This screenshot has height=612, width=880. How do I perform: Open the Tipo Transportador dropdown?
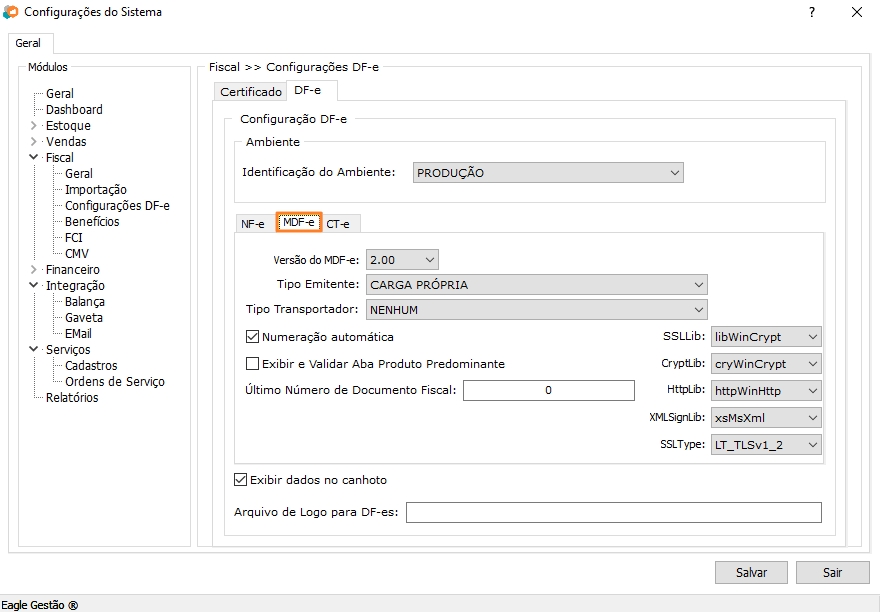tap(537, 310)
